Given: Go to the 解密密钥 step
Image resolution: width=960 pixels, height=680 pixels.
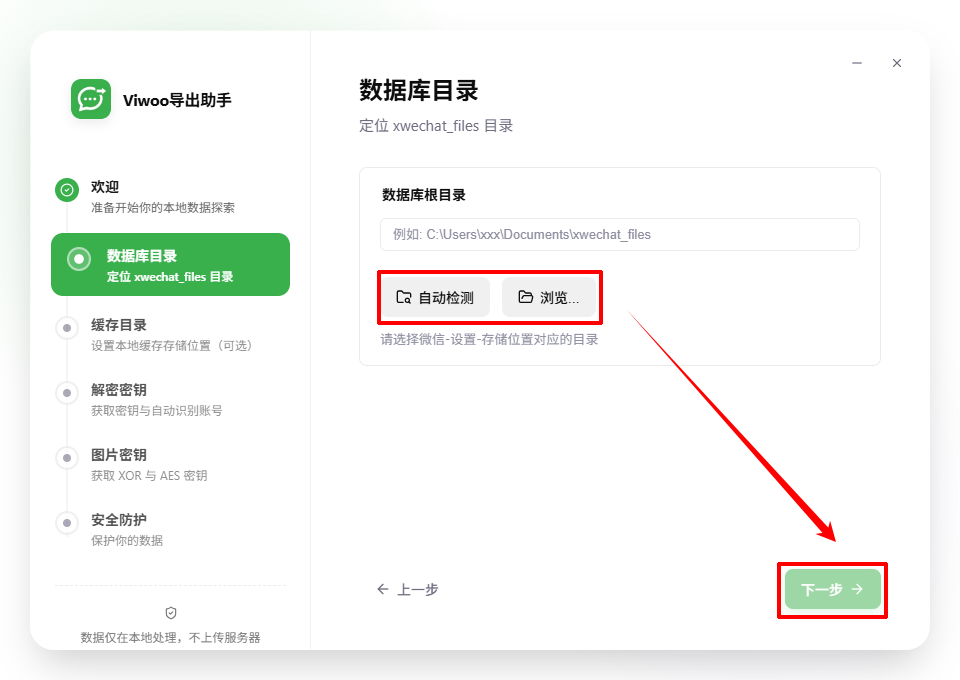Looking at the screenshot, I should pyautogui.click(x=119, y=390).
